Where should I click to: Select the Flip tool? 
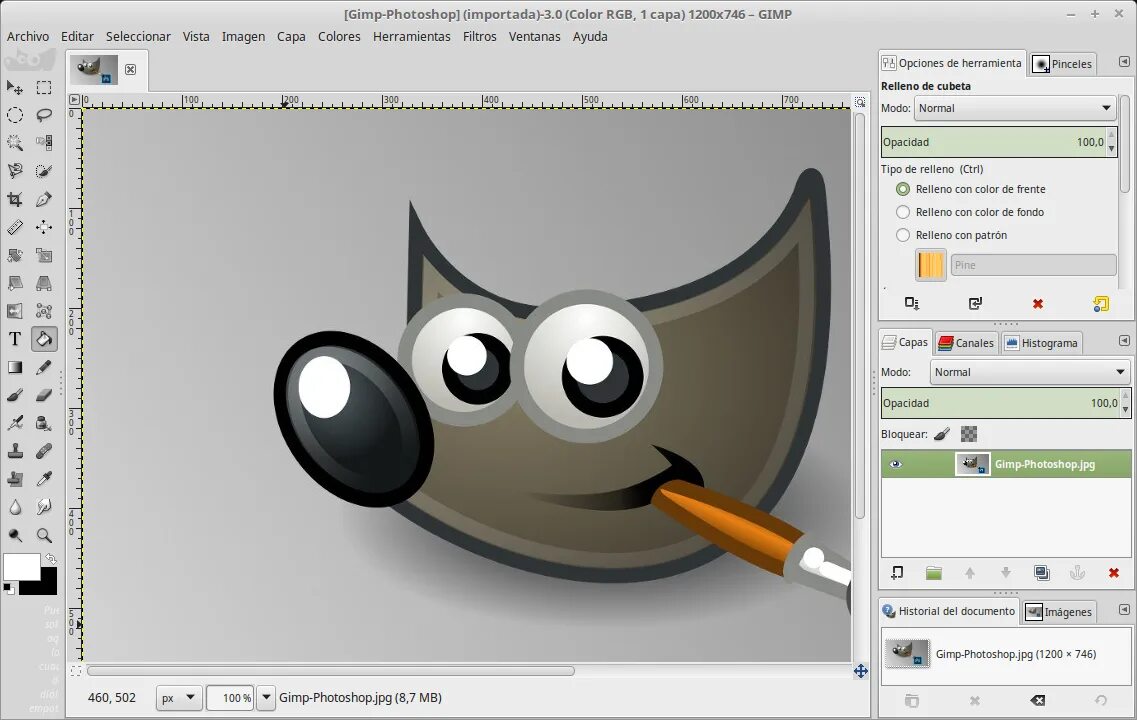click(x=15, y=311)
